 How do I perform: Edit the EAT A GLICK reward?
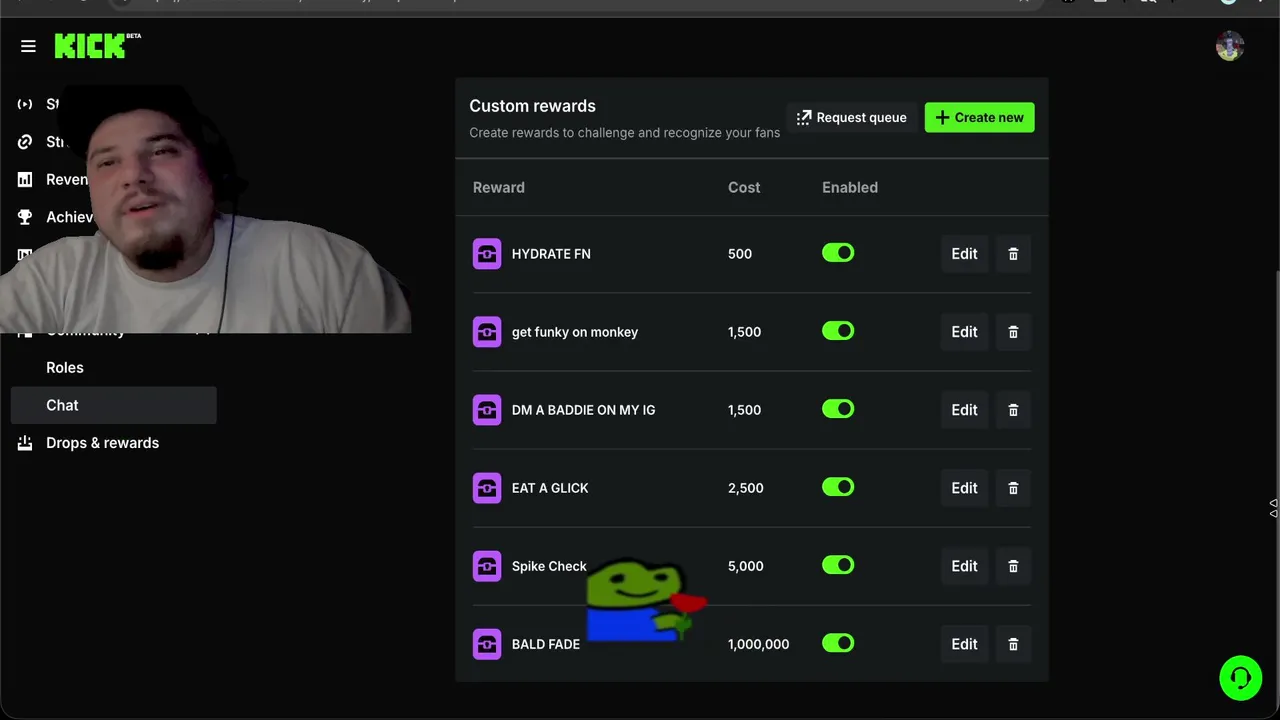click(964, 488)
